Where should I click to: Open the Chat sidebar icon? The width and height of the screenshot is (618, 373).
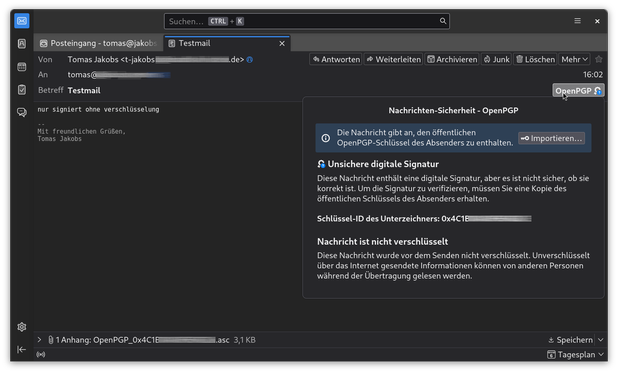tap(22, 112)
